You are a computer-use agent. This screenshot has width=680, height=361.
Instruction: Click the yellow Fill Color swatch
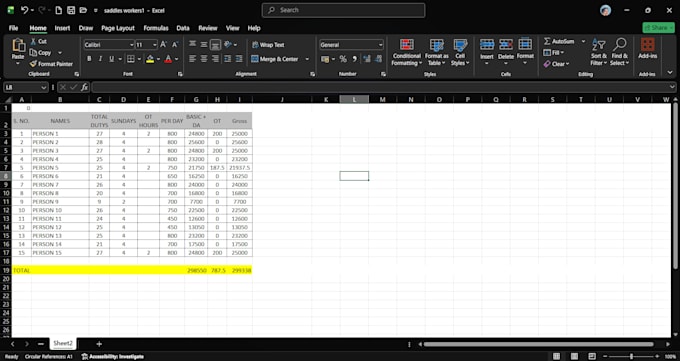[150, 59]
